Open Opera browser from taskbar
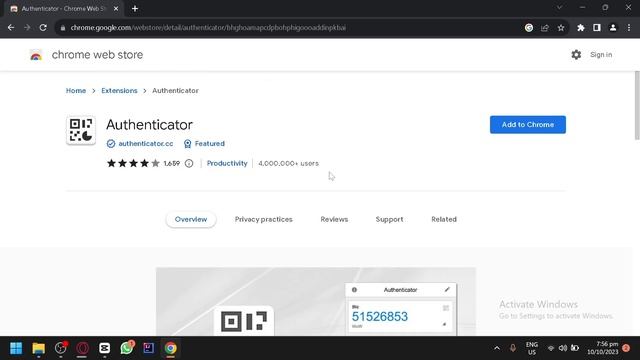 coord(82,348)
